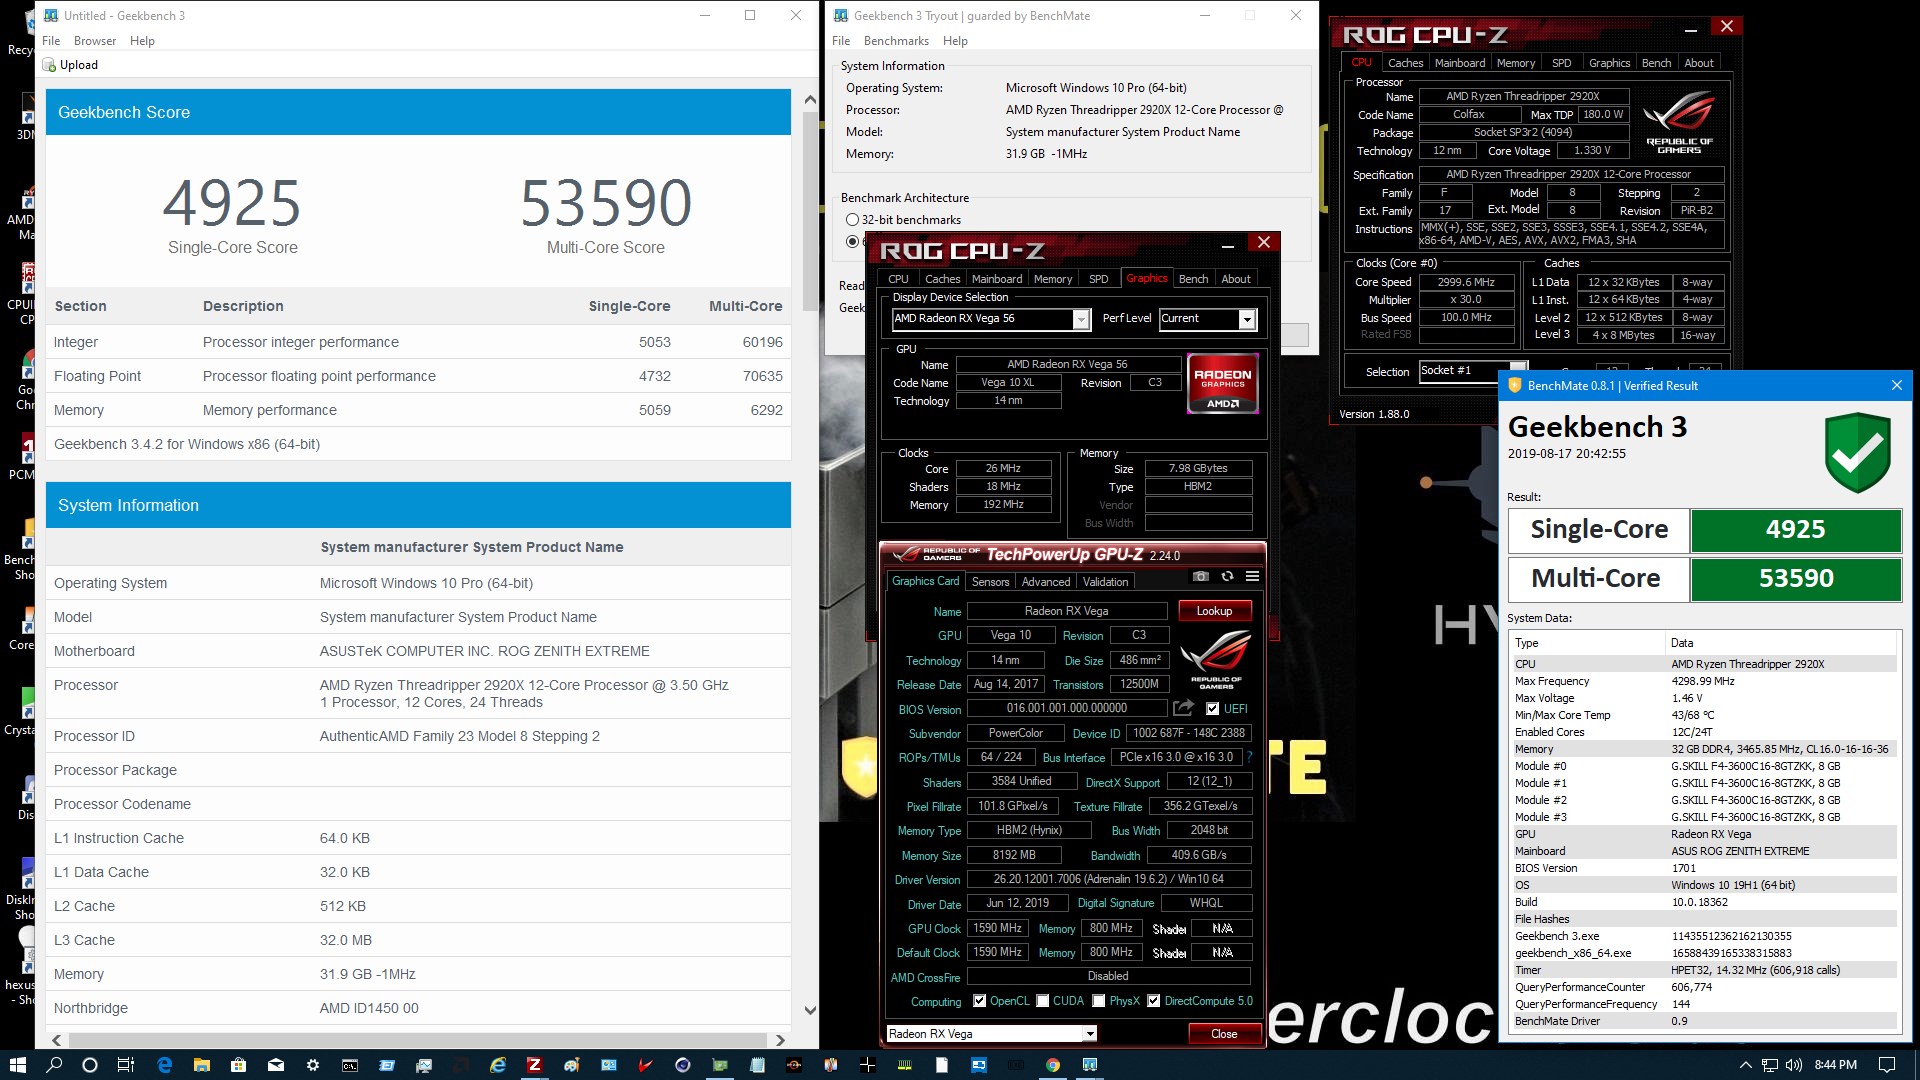Image resolution: width=1920 pixels, height=1080 pixels.
Task: Take a GPU-Z screenshot with the camera icon
Action: [x=1201, y=577]
